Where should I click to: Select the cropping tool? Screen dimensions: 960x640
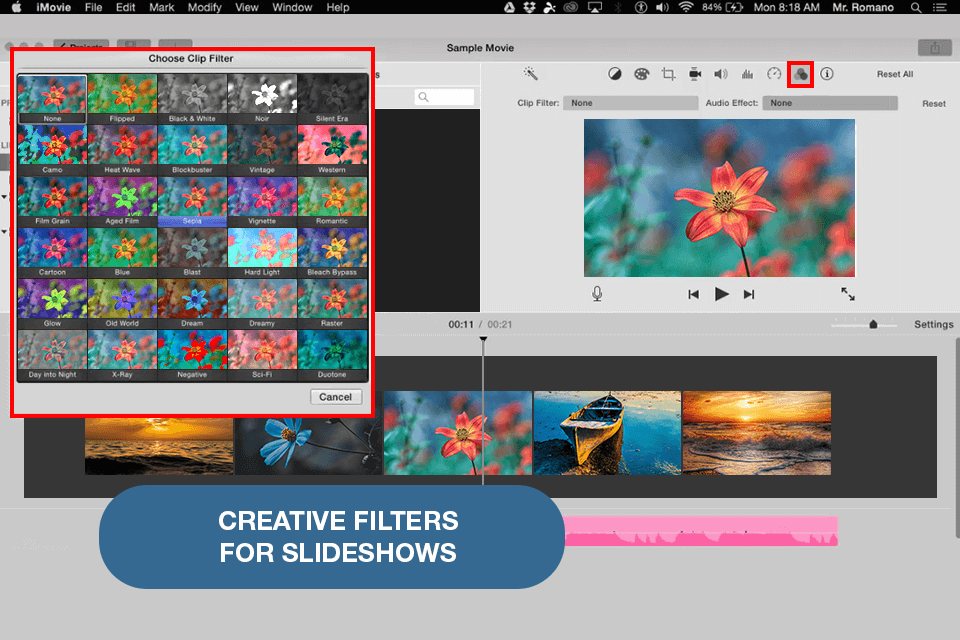coord(668,74)
